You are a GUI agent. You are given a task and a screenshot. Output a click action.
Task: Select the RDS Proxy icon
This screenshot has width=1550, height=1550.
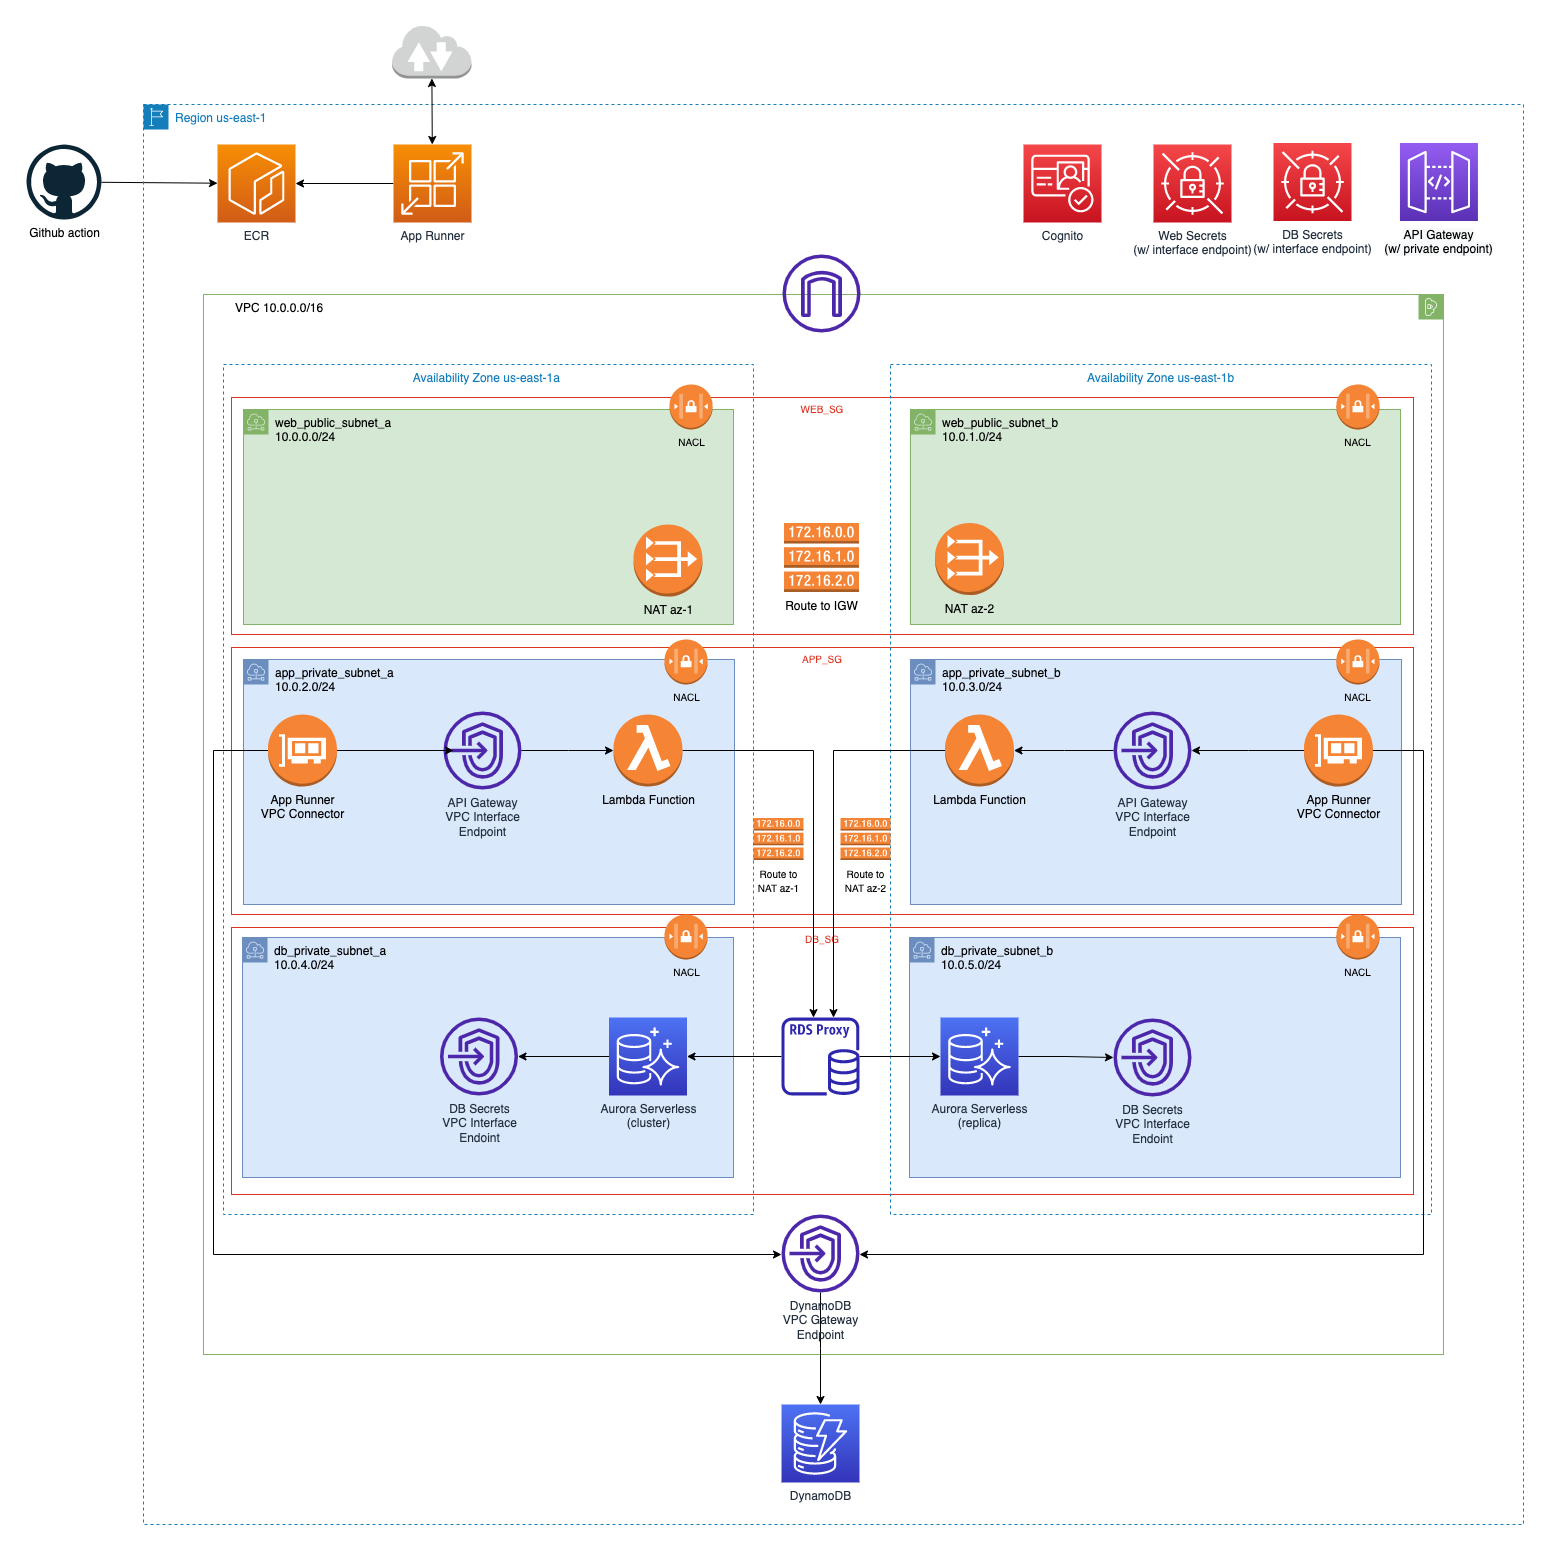click(820, 1057)
